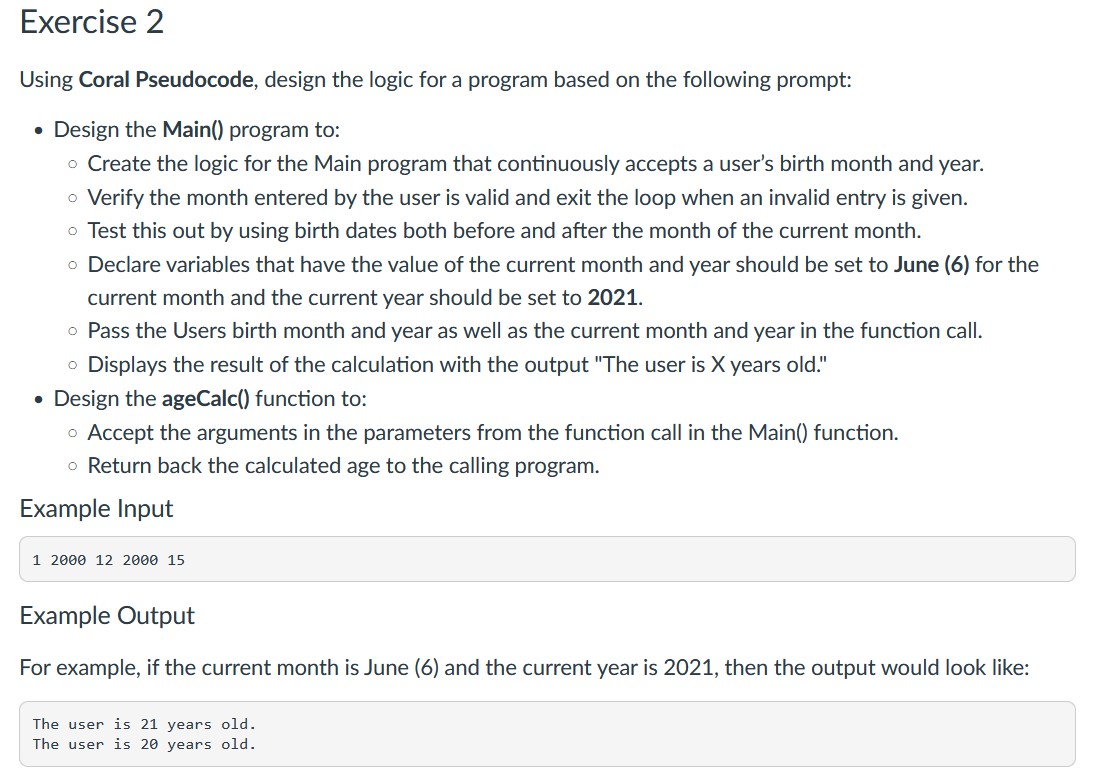Viewport: 1095px width, 780px height.
Task: Click the sentence starting "Verify the month entered"
Action: pos(527,198)
